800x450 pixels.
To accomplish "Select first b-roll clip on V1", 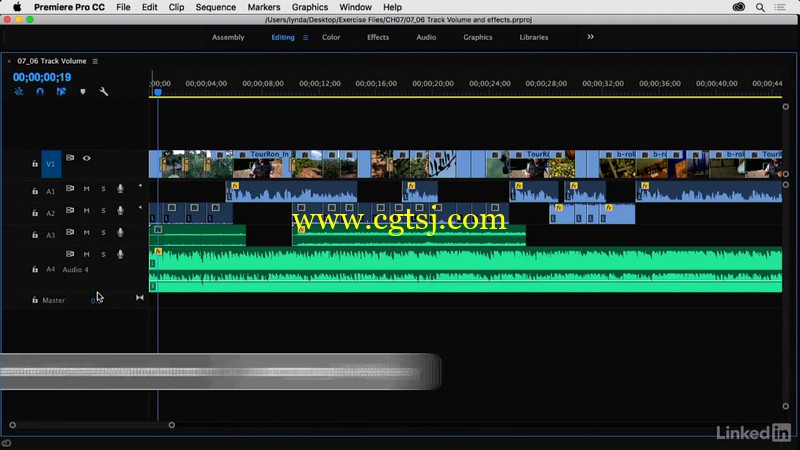I will [x=618, y=164].
